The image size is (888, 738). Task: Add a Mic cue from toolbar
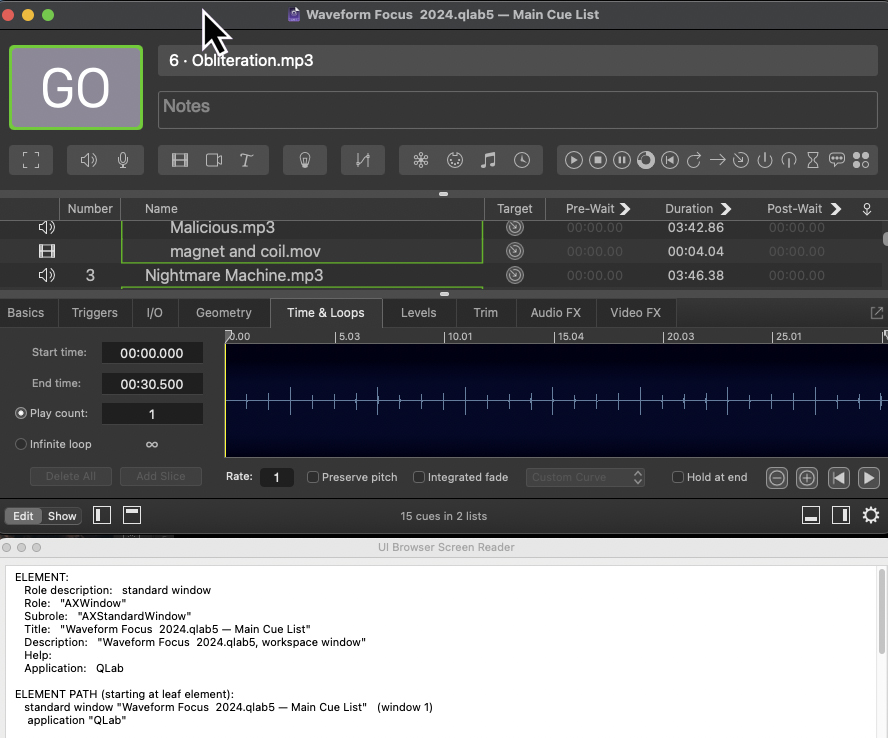(123, 160)
